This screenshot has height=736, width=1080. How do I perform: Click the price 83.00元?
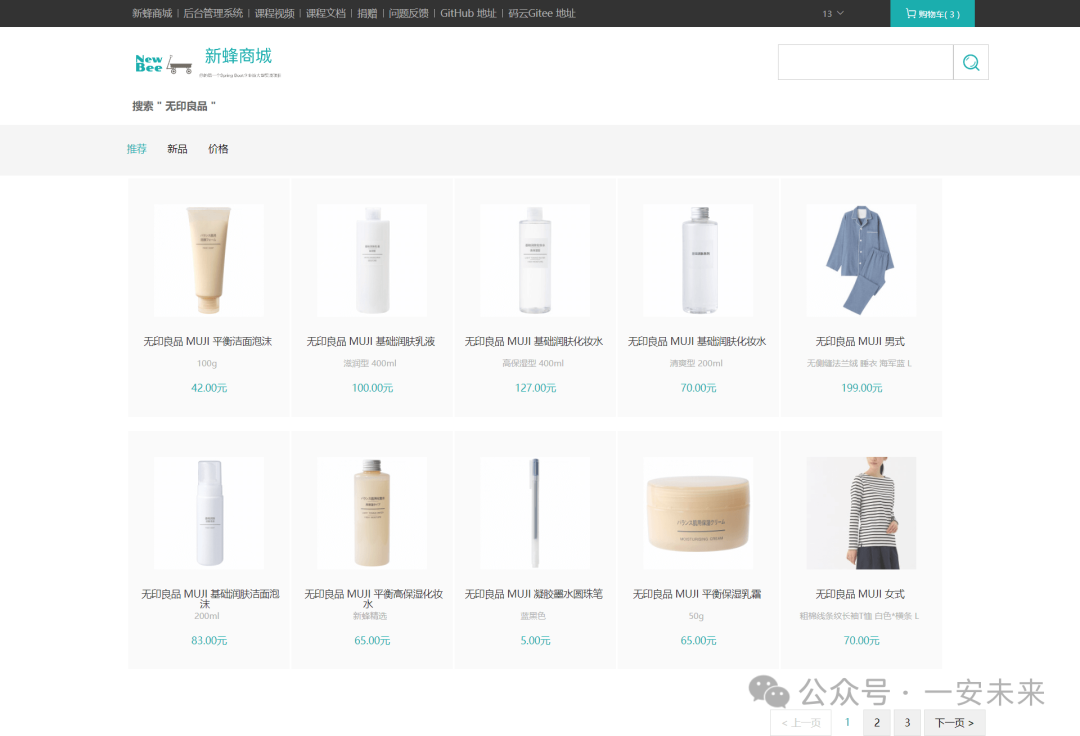pos(209,641)
